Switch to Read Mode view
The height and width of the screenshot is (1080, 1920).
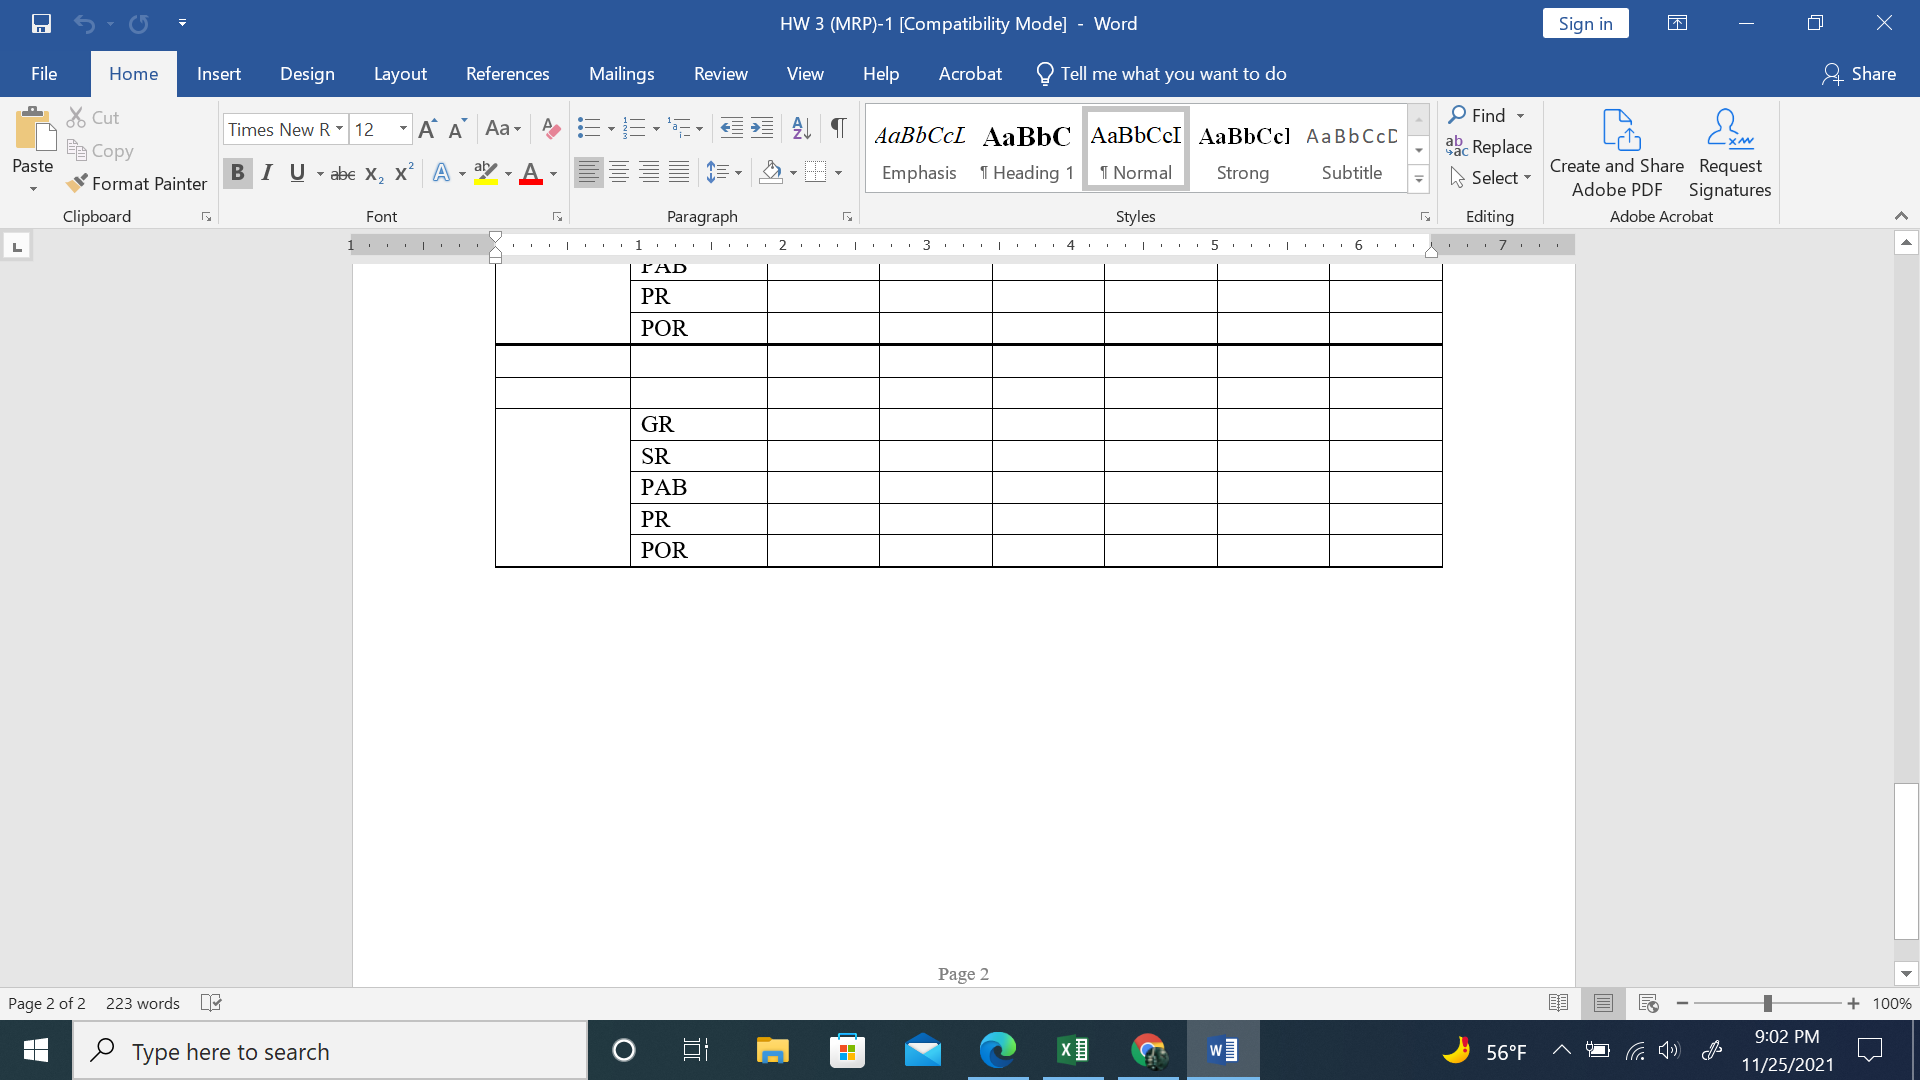pos(1558,1003)
